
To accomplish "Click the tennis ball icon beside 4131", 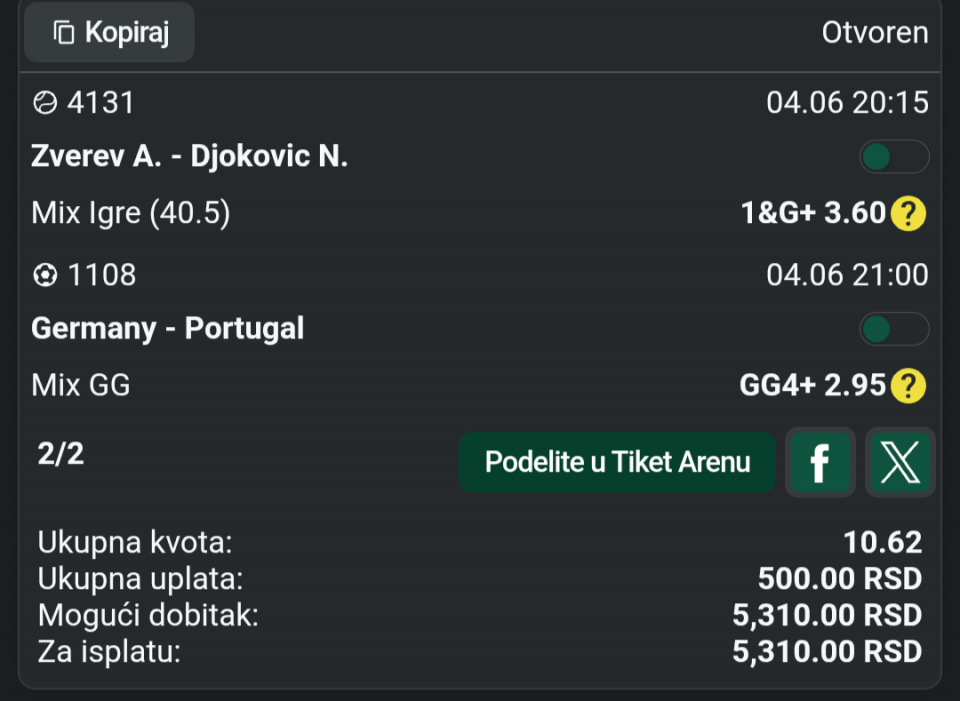I will click(x=45, y=103).
